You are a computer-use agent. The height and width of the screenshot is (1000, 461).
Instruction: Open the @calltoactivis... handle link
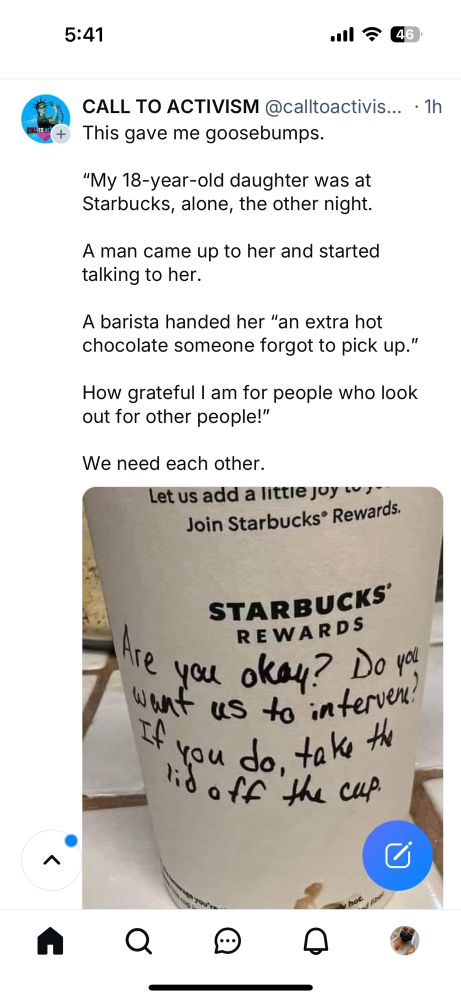[x=333, y=107]
